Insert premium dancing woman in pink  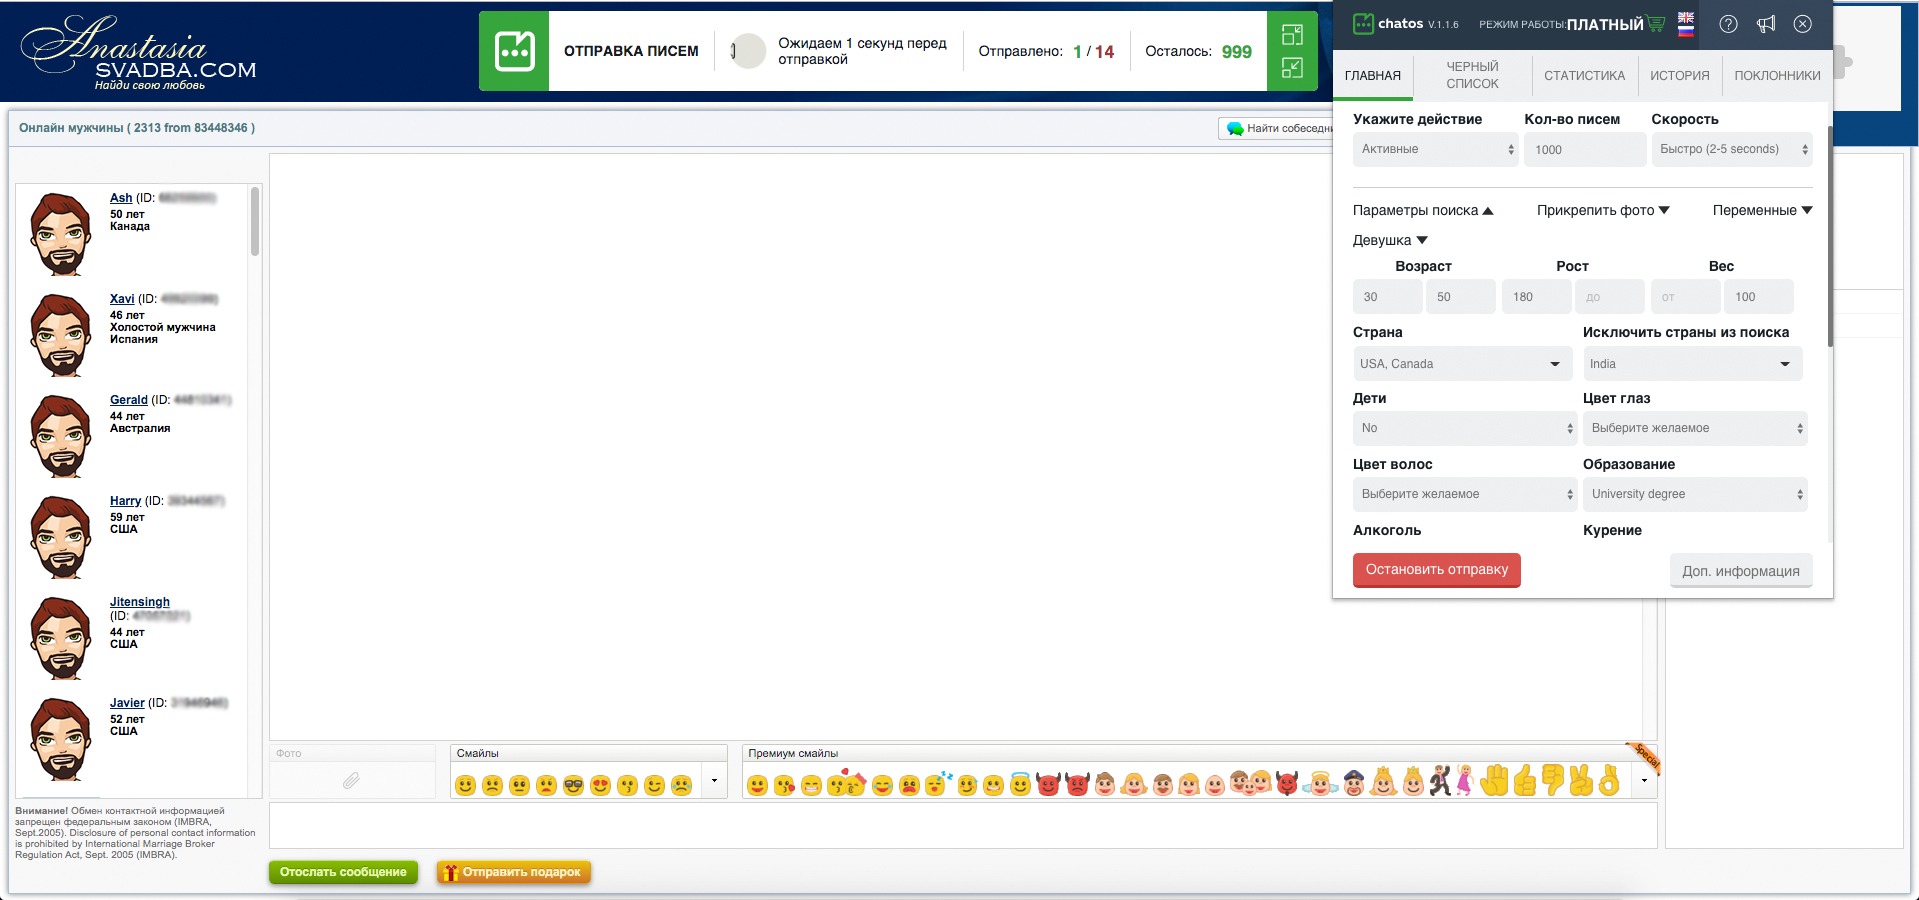click(x=1465, y=780)
